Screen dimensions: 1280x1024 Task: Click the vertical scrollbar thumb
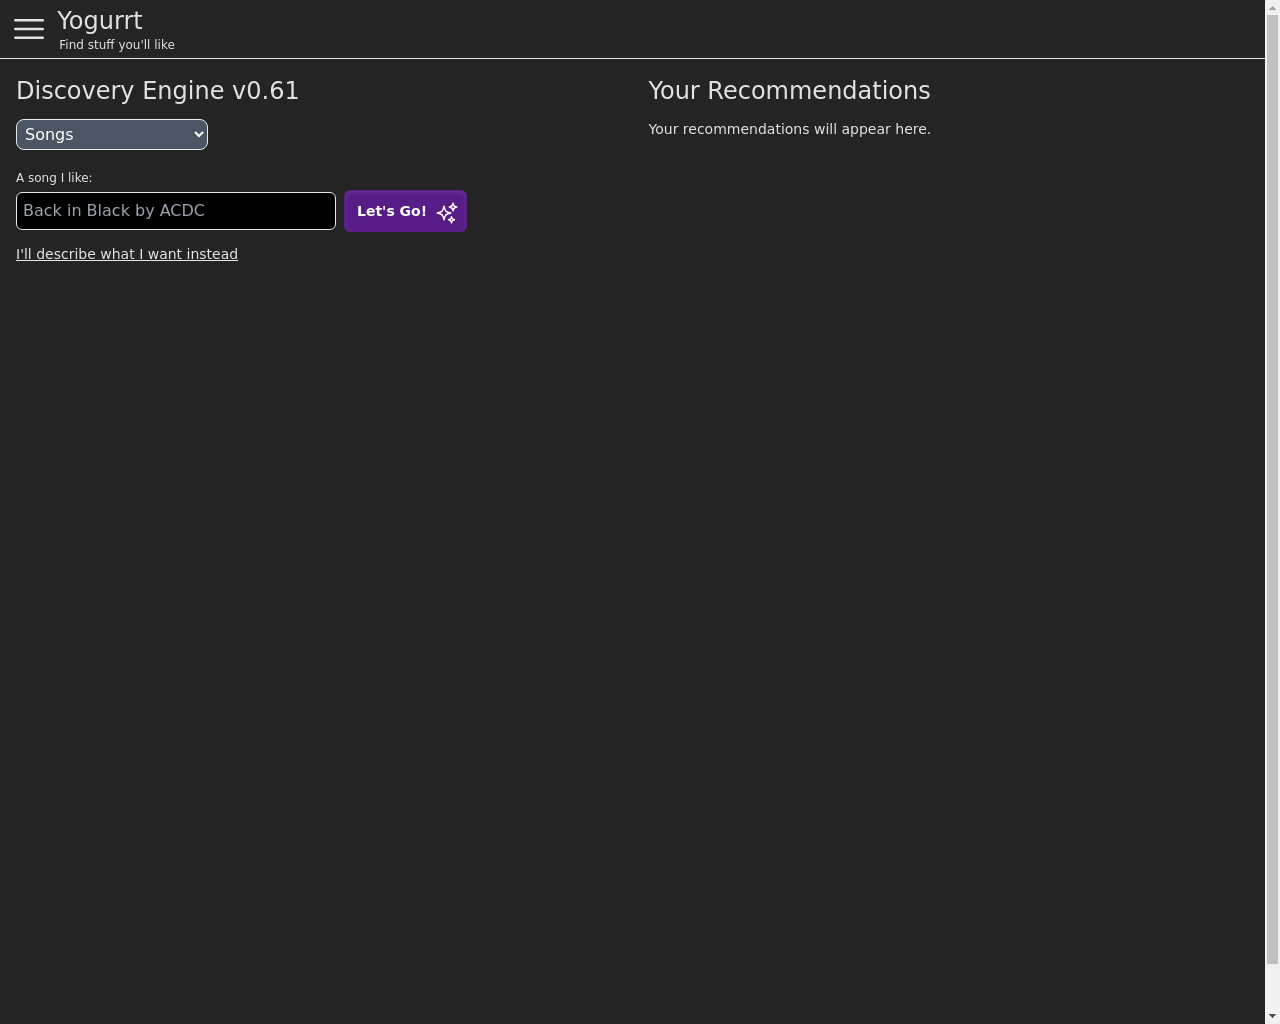tap(1272, 490)
